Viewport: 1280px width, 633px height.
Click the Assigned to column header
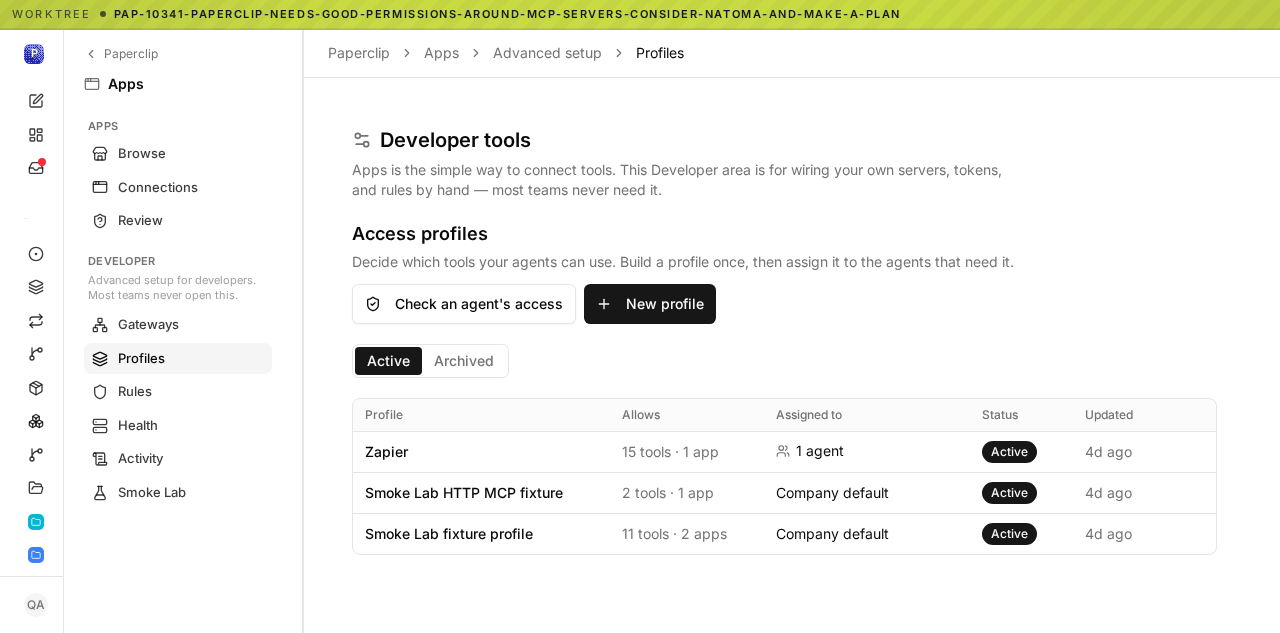[x=809, y=415]
